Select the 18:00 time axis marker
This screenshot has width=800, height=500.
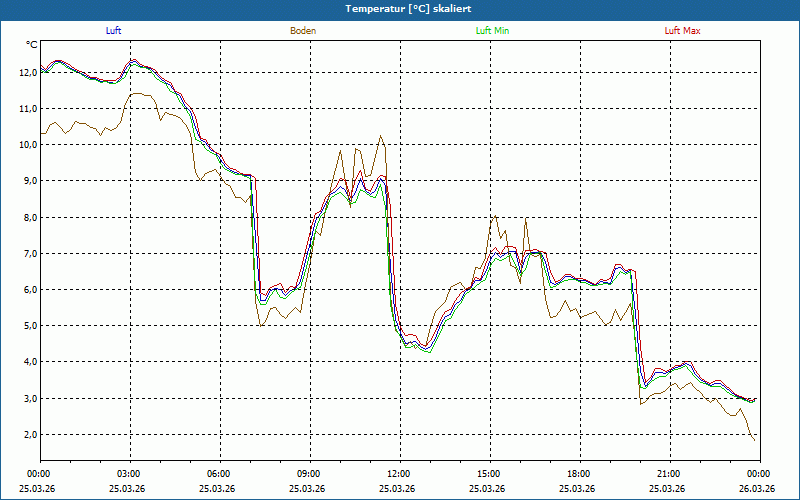578,474
